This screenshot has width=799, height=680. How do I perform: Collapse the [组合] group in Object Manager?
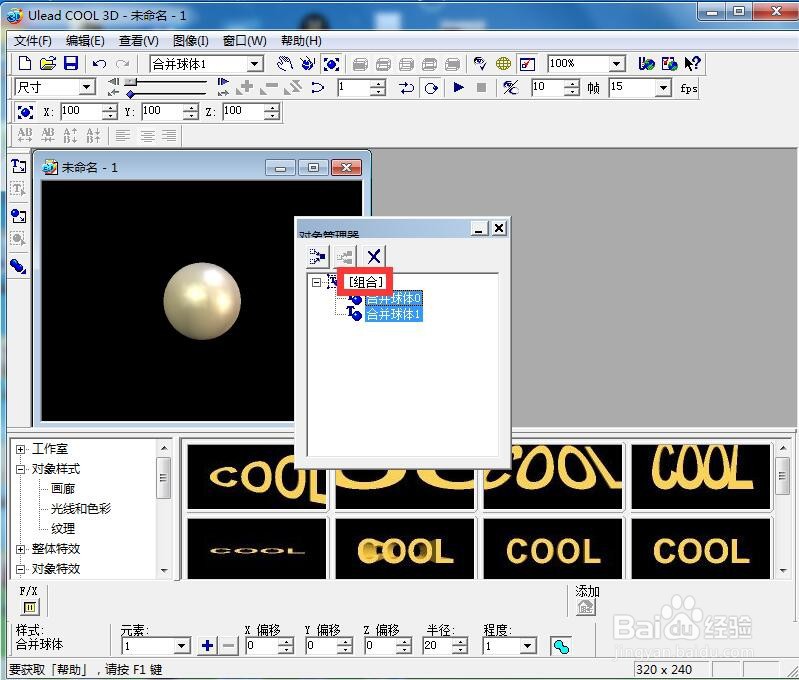[x=316, y=282]
